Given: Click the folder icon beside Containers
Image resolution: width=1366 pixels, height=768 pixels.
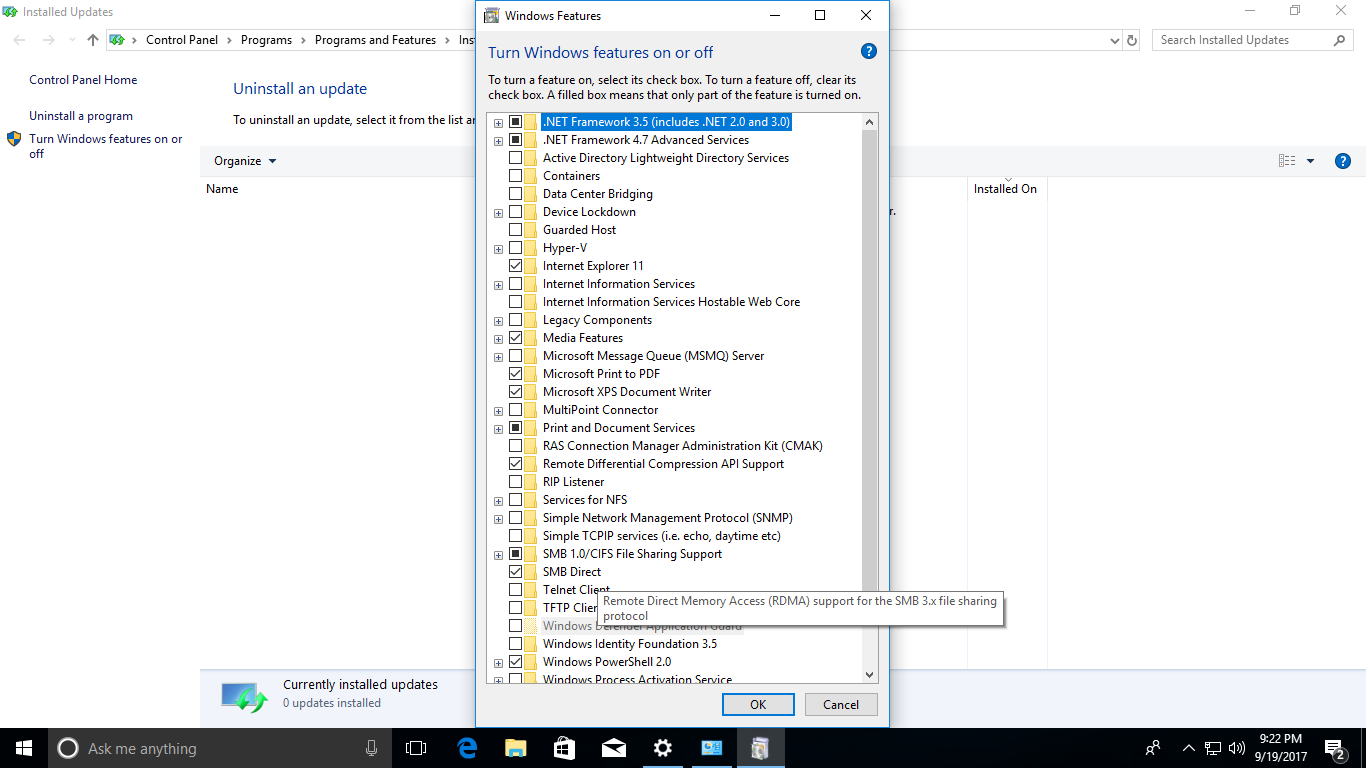Looking at the screenshot, I should click(530, 176).
